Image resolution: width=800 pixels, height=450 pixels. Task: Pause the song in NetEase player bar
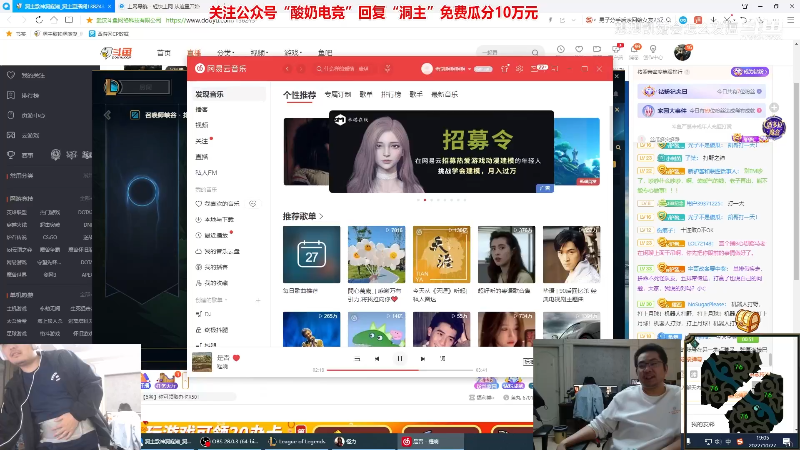pyautogui.click(x=399, y=359)
